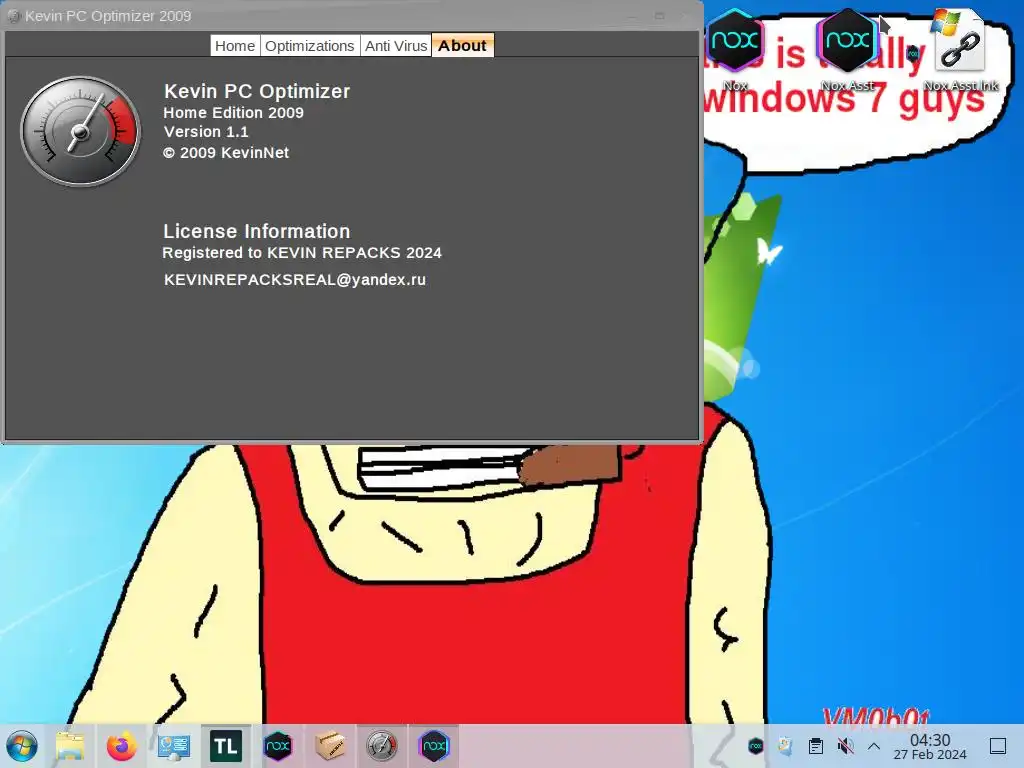1024x768 pixels.
Task: Open the Optimizations tab
Action: pos(310,46)
